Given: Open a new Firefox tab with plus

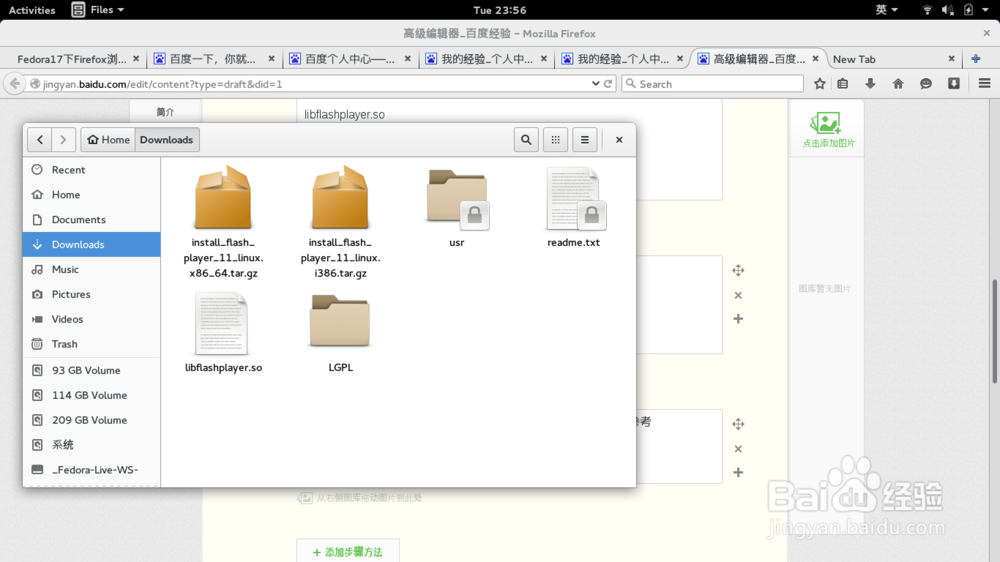Looking at the screenshot, I should tap(976, 59).
